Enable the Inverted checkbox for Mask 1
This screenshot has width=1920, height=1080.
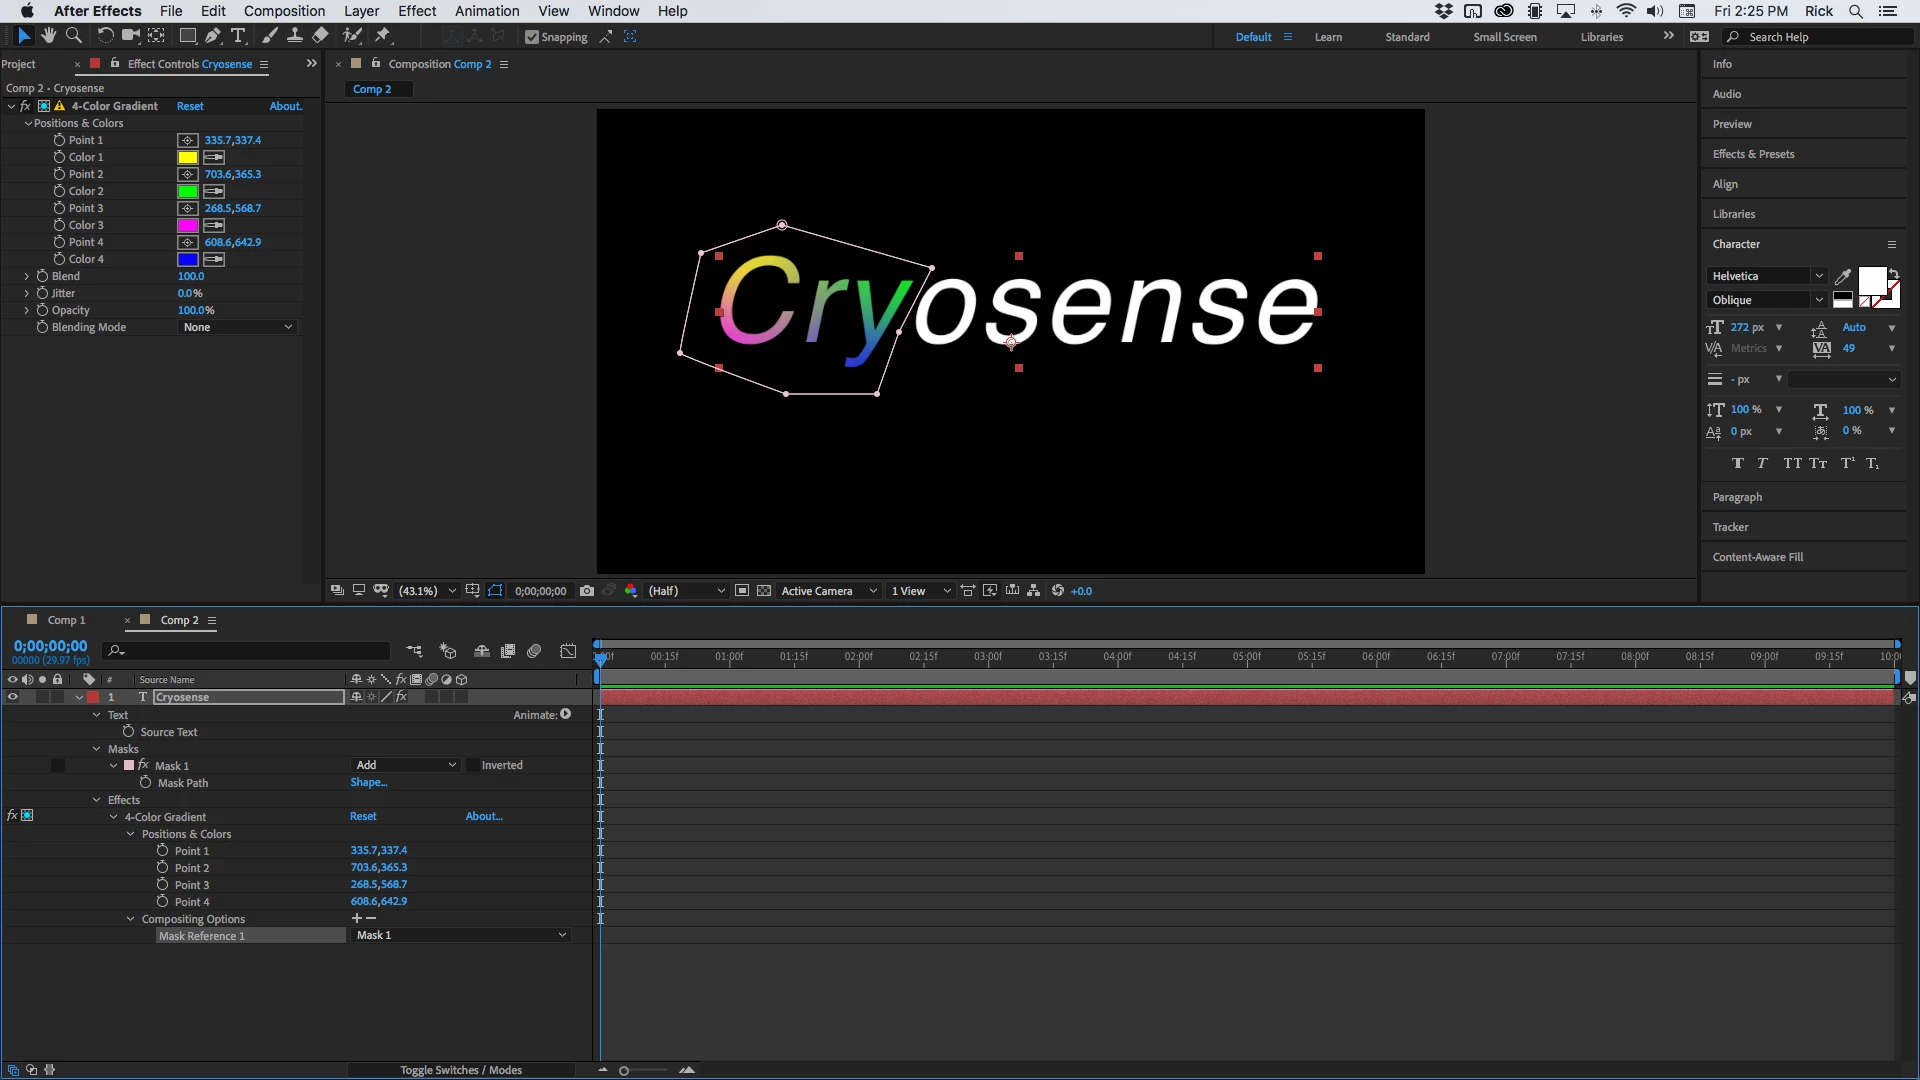coord(472,766)
